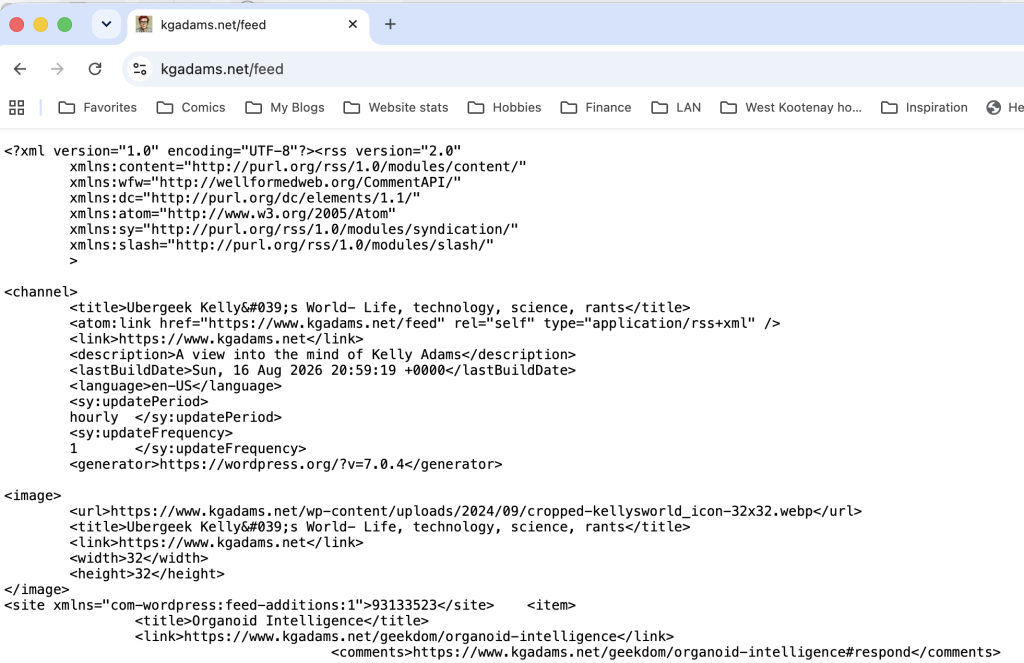Open the Favorites bookmarks folder

tap(98, 107)
